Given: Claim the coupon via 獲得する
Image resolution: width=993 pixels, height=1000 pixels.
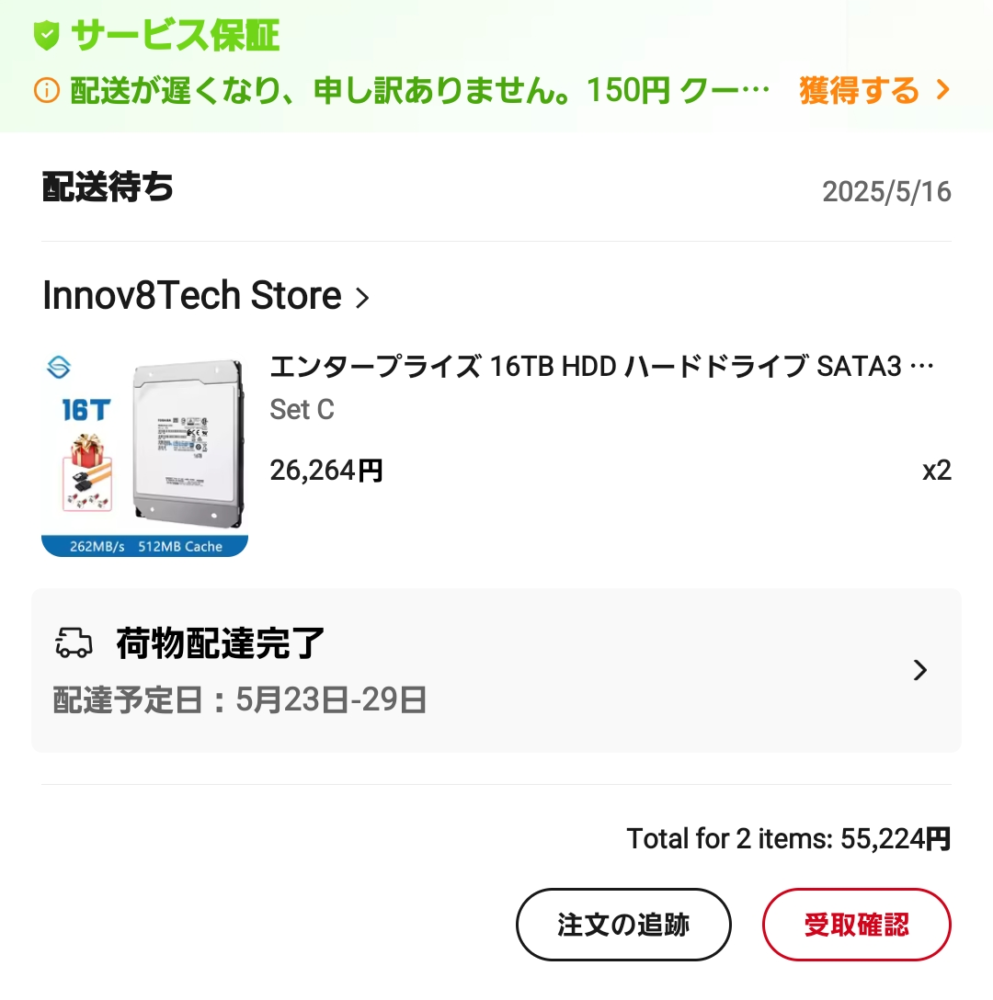Looking at the screenshot, I should coord(858,91).
